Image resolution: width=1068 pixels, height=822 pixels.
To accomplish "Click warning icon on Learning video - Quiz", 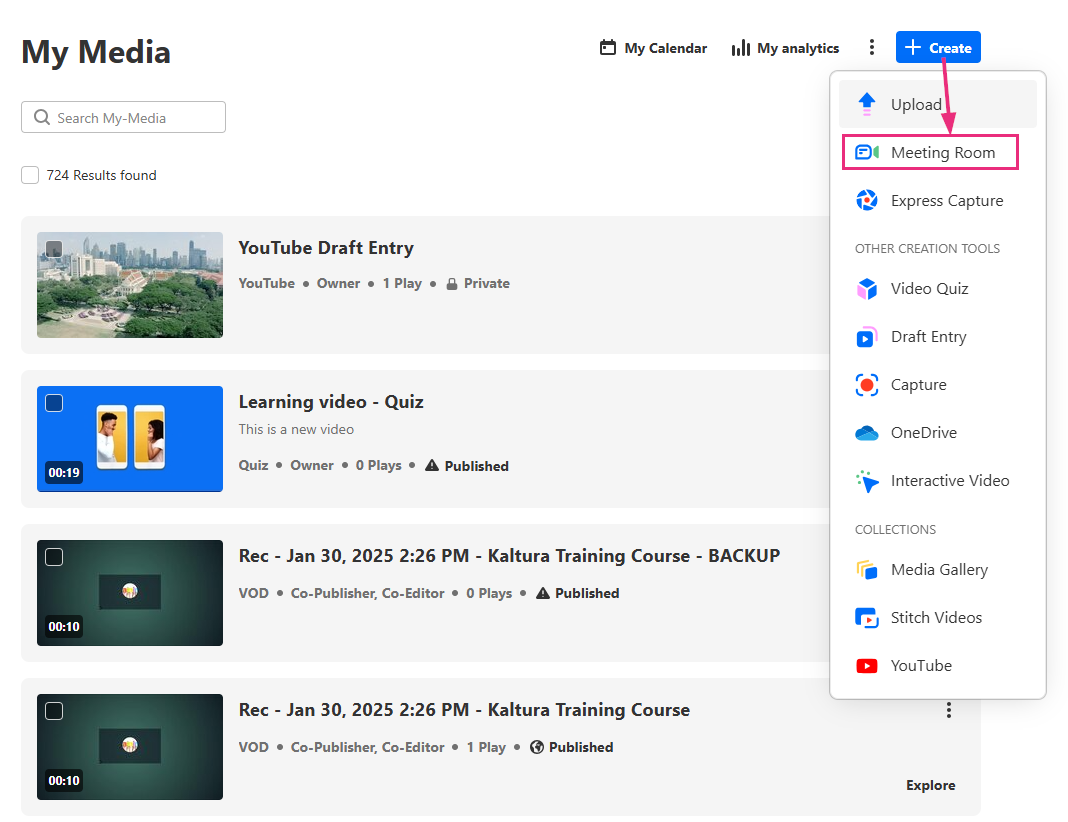I will (x=431, y=465).
